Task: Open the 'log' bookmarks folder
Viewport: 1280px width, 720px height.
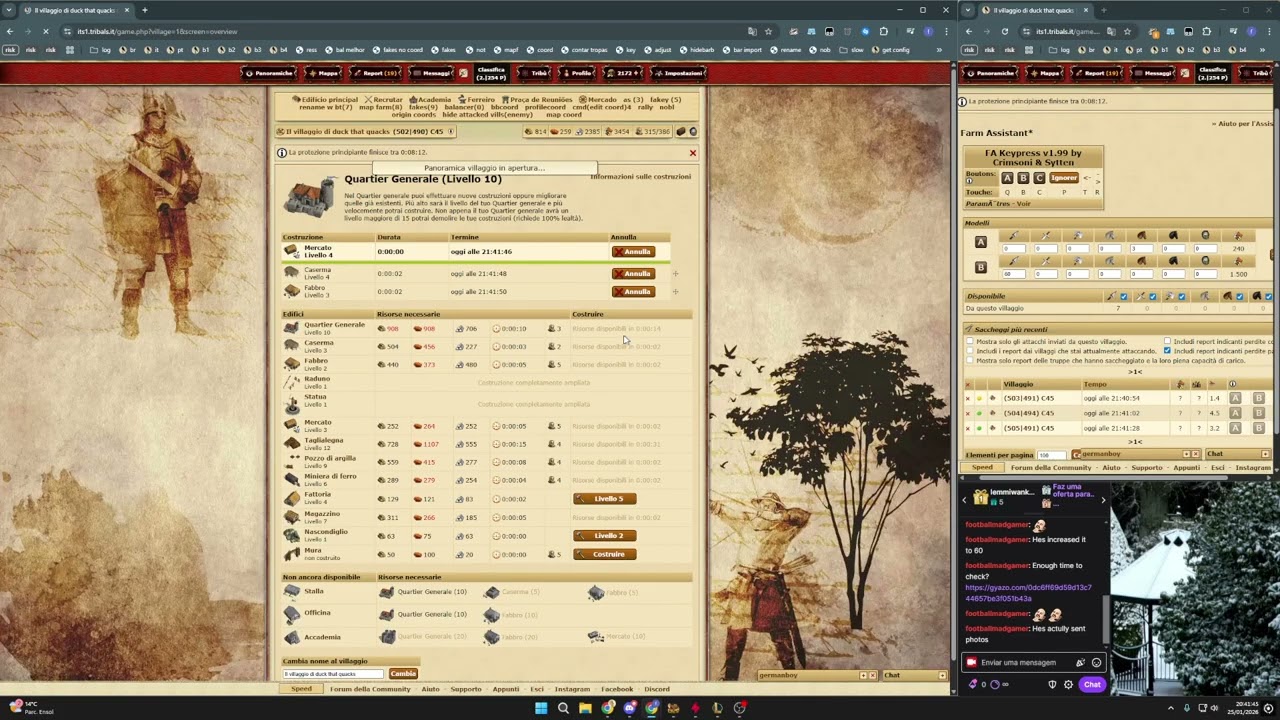Action: coord(101,49)
